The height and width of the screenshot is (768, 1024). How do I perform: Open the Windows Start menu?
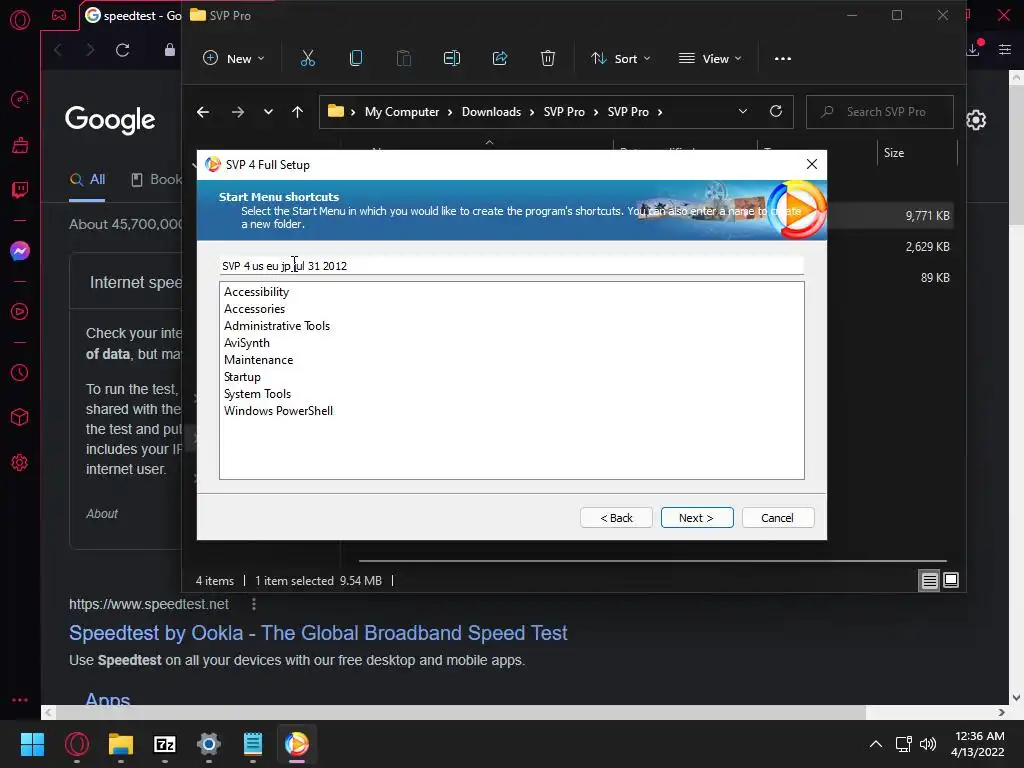(32, 744)
